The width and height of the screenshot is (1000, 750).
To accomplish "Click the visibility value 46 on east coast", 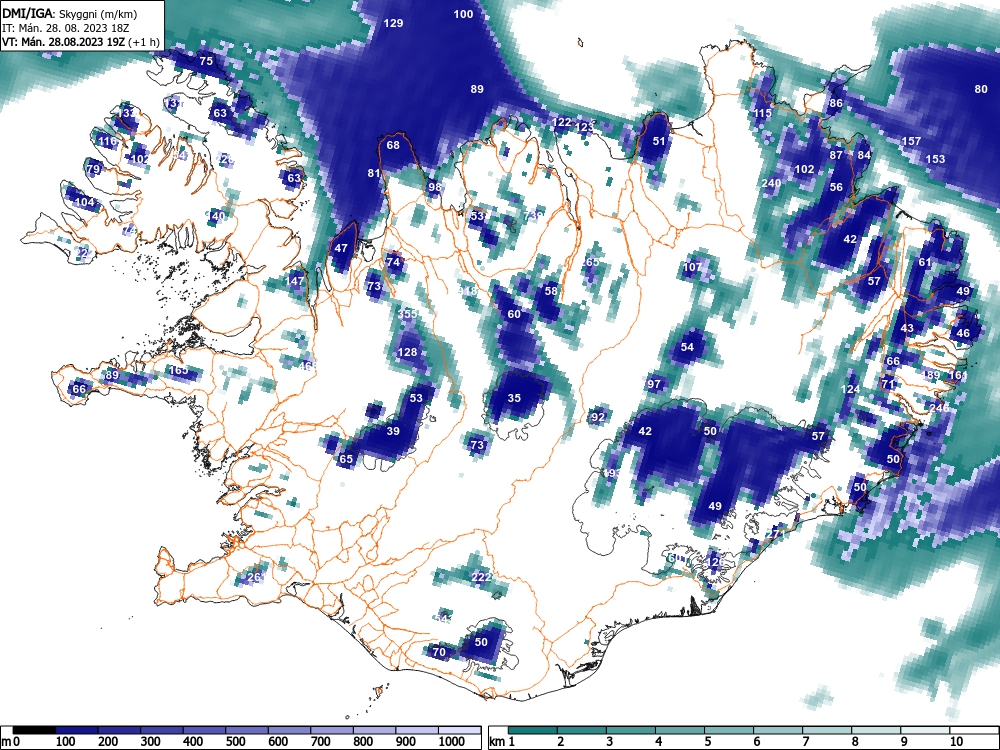I will pyautogui.click(x=963, y=333).
